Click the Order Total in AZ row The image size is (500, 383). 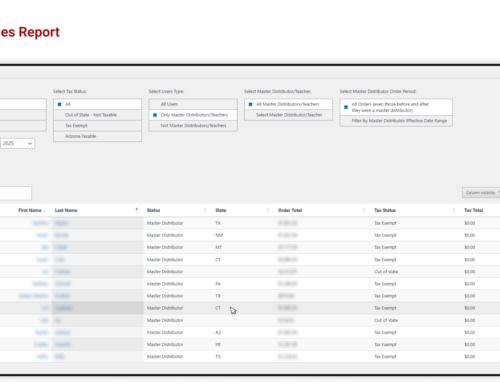(287, 333)
